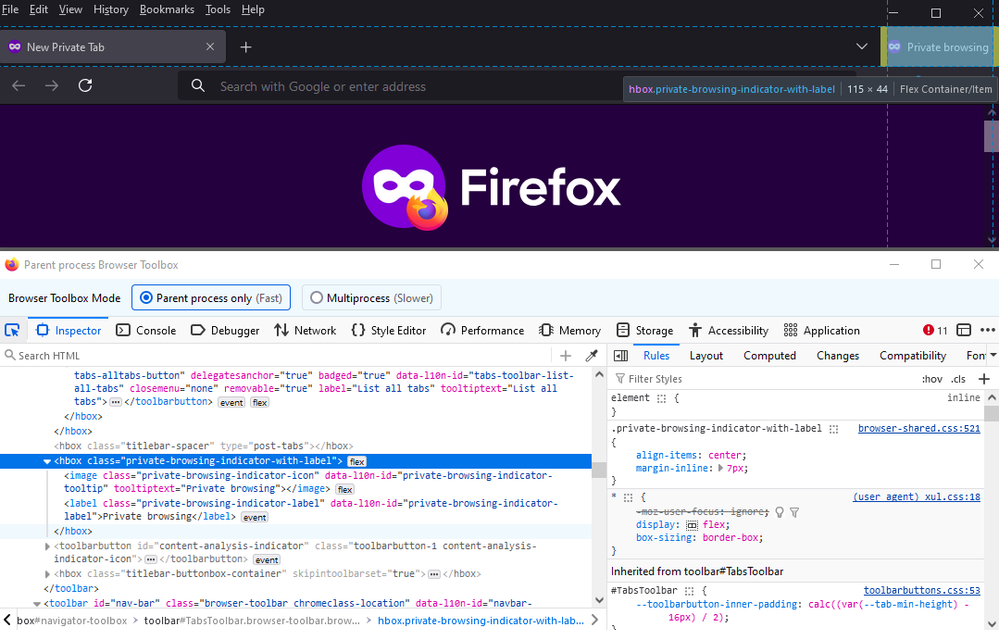Switch to Compatibility sidebar tab
This screenshot has width=999, height=630.
coord(912,355)
